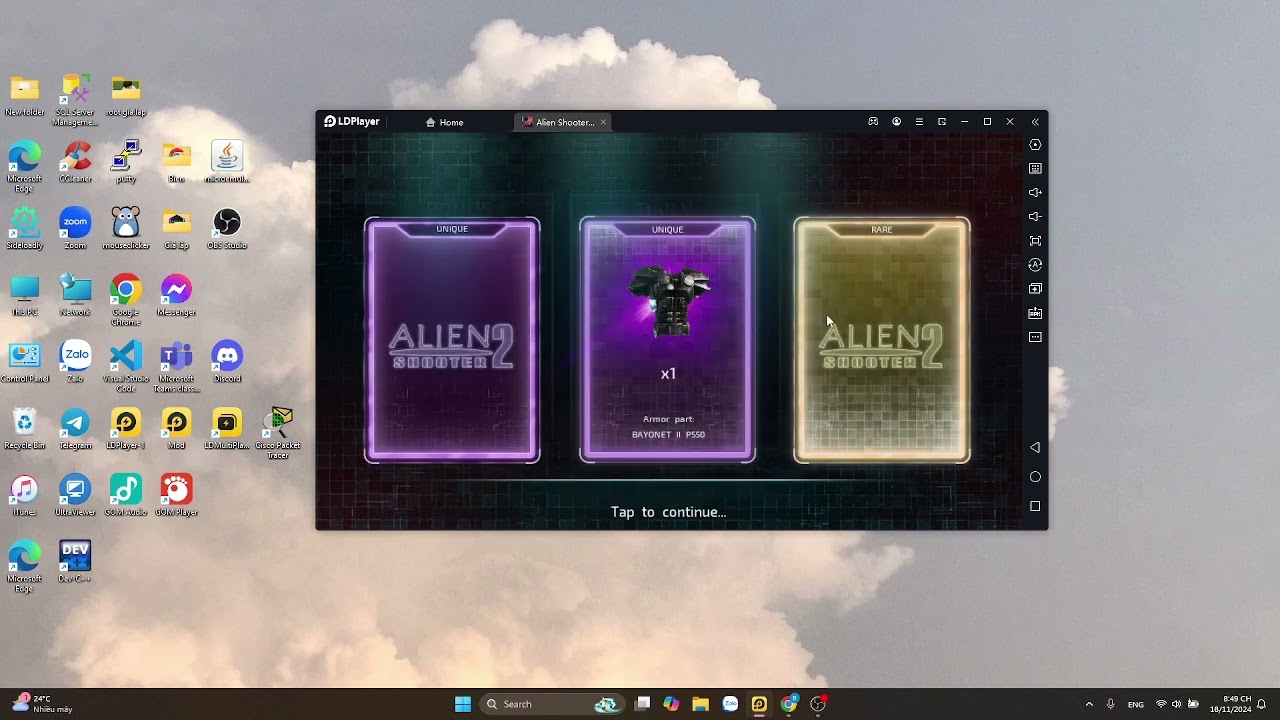1280x720 pixels.
Task: Open clock and date in taskbar
Action: coord(1230,704)
